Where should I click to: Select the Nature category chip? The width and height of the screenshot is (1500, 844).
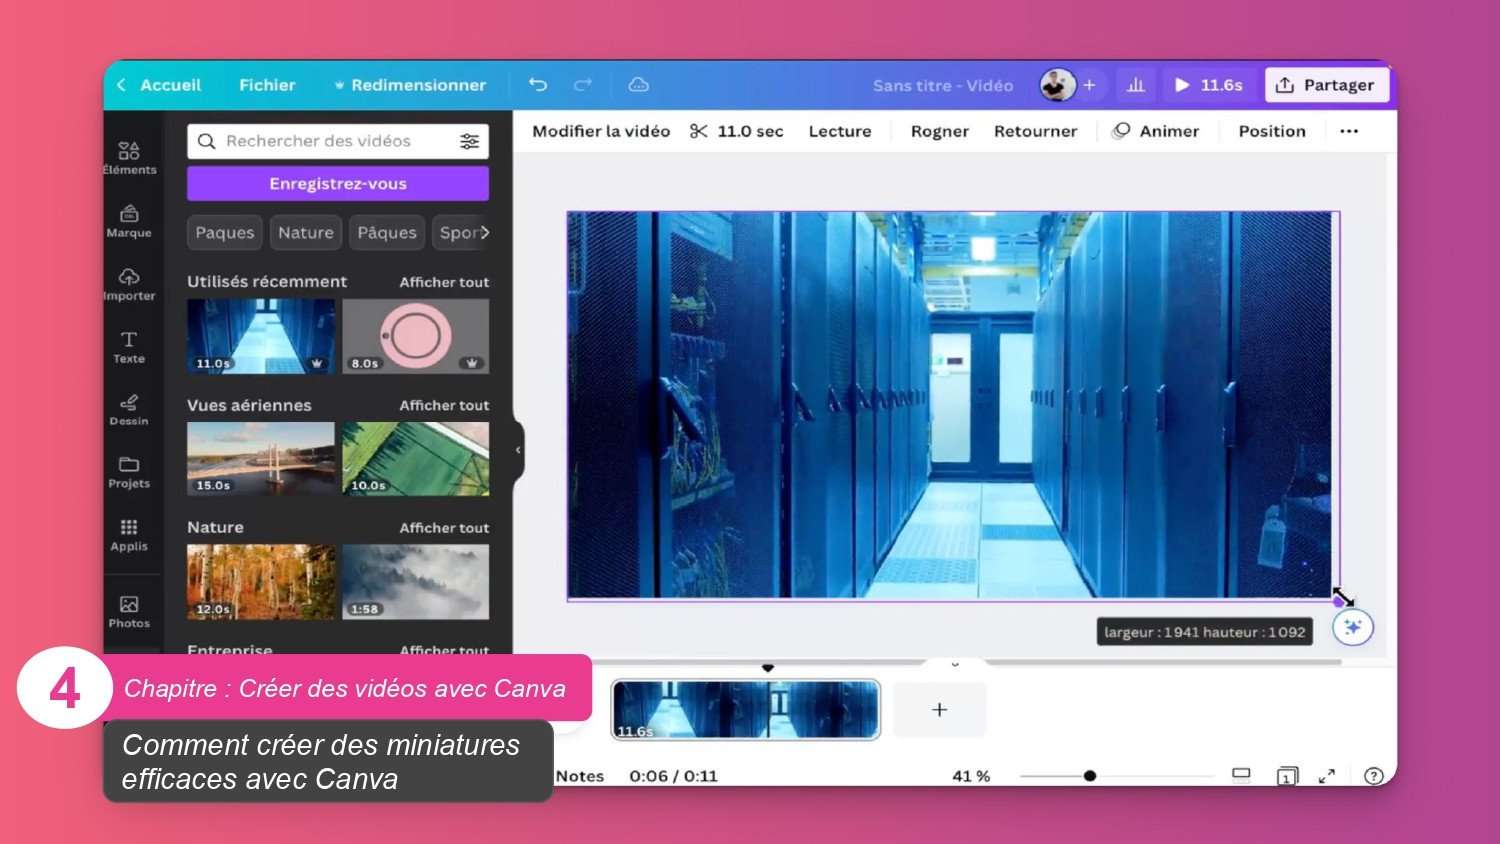(x=306, y=232)
